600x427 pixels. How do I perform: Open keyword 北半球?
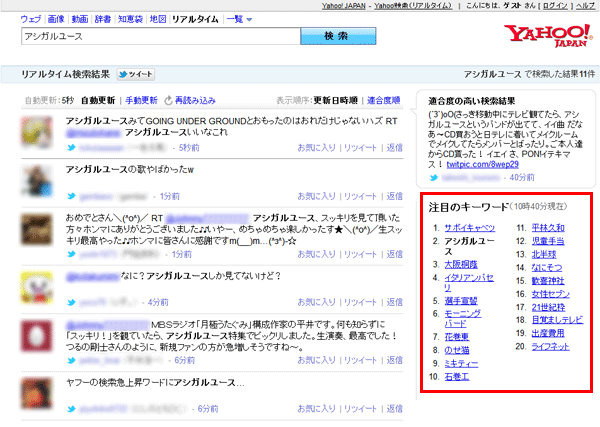coord(544,254)
